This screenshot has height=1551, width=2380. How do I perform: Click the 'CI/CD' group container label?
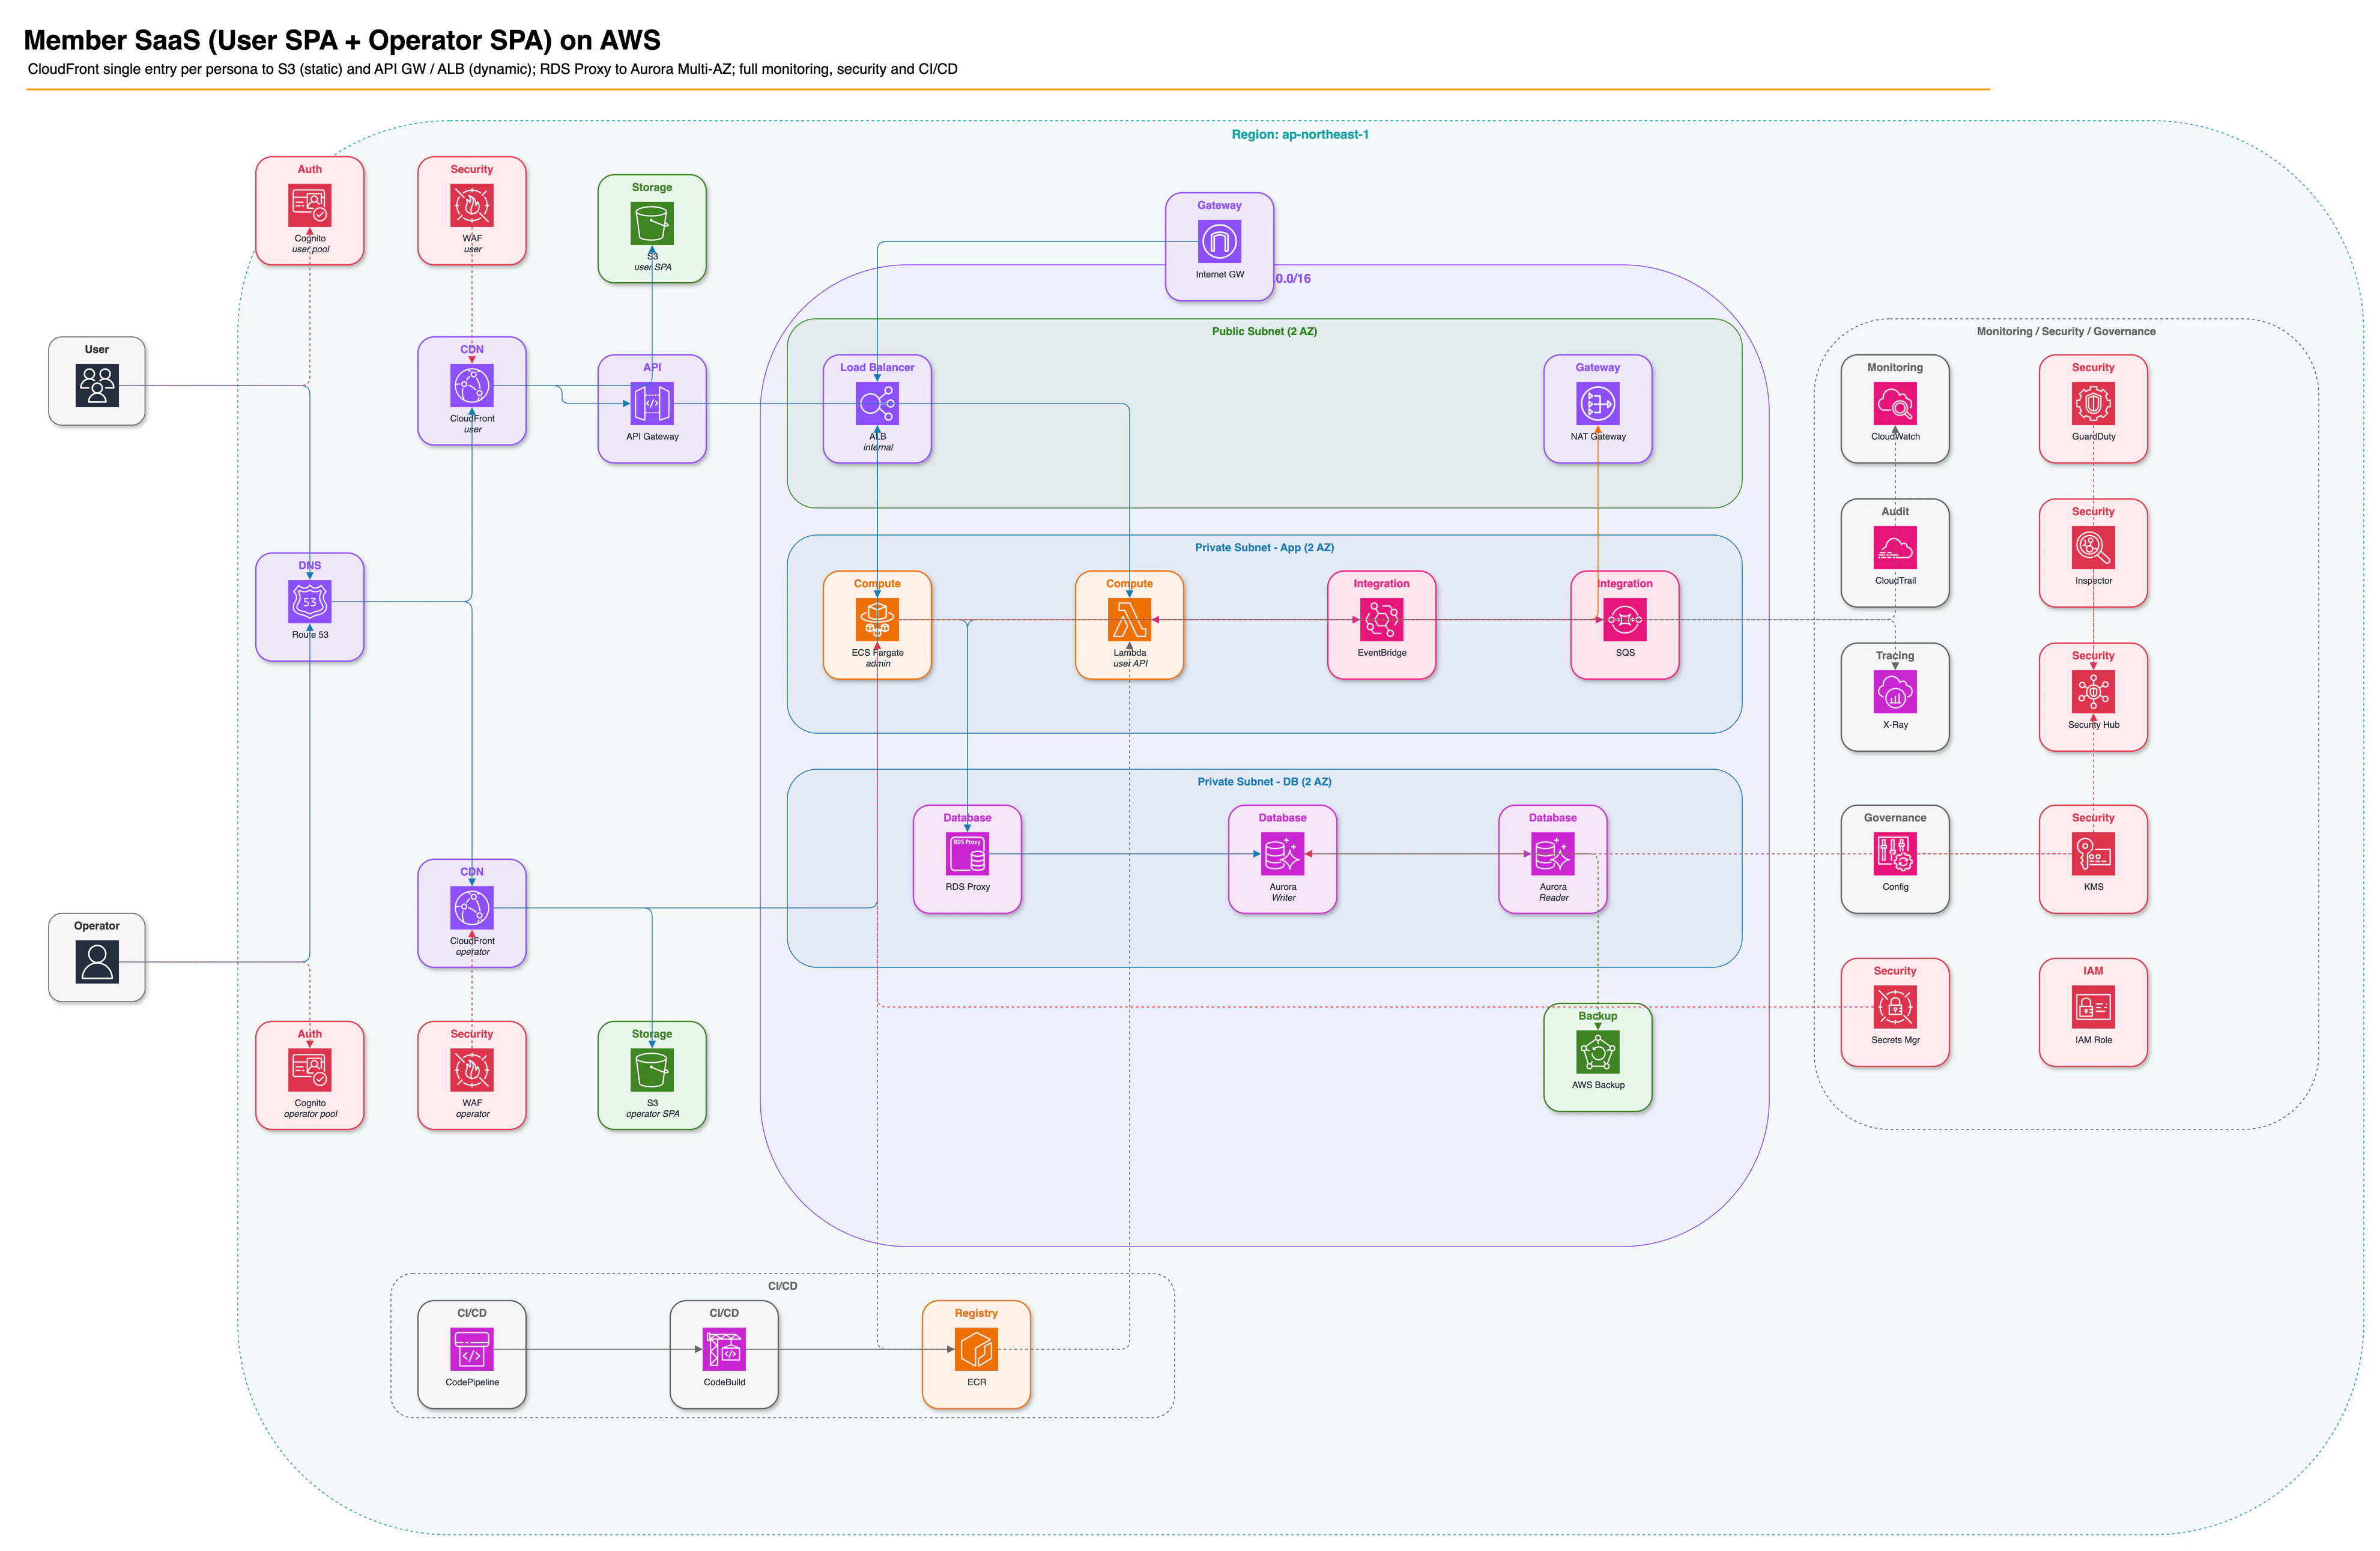coord(782,1285)
